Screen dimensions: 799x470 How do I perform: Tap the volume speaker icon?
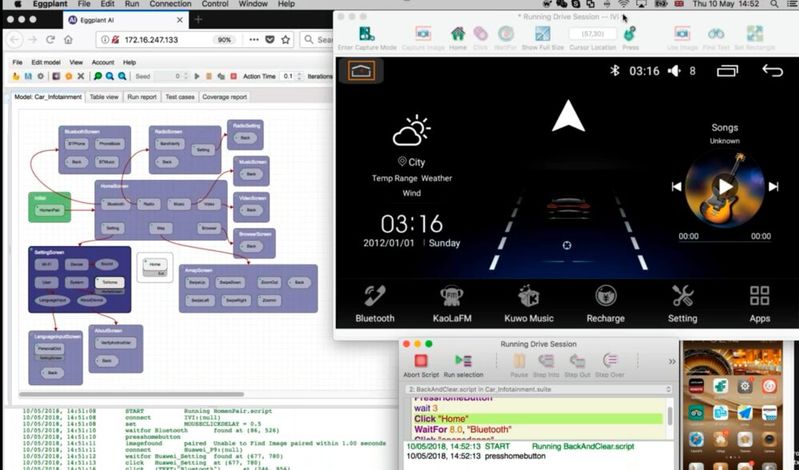[674, 71]
